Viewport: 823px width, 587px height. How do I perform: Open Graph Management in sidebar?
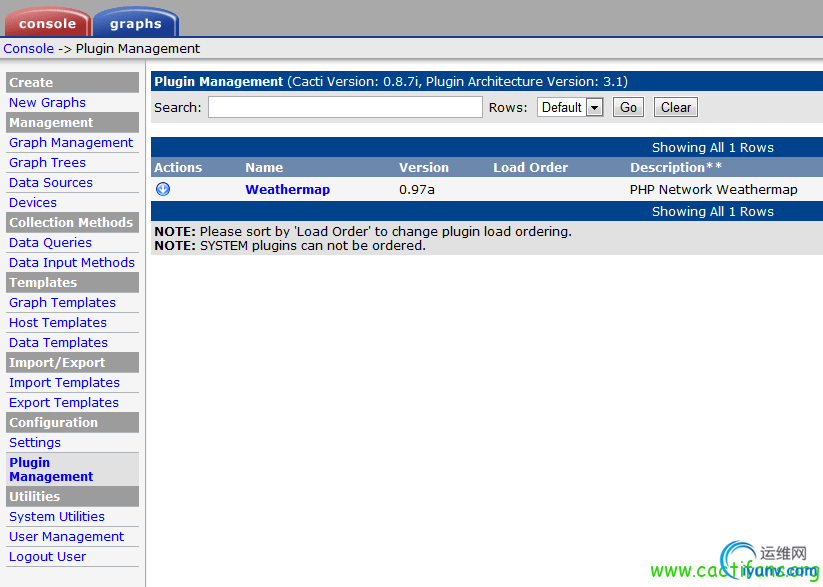tap(71, 142)
